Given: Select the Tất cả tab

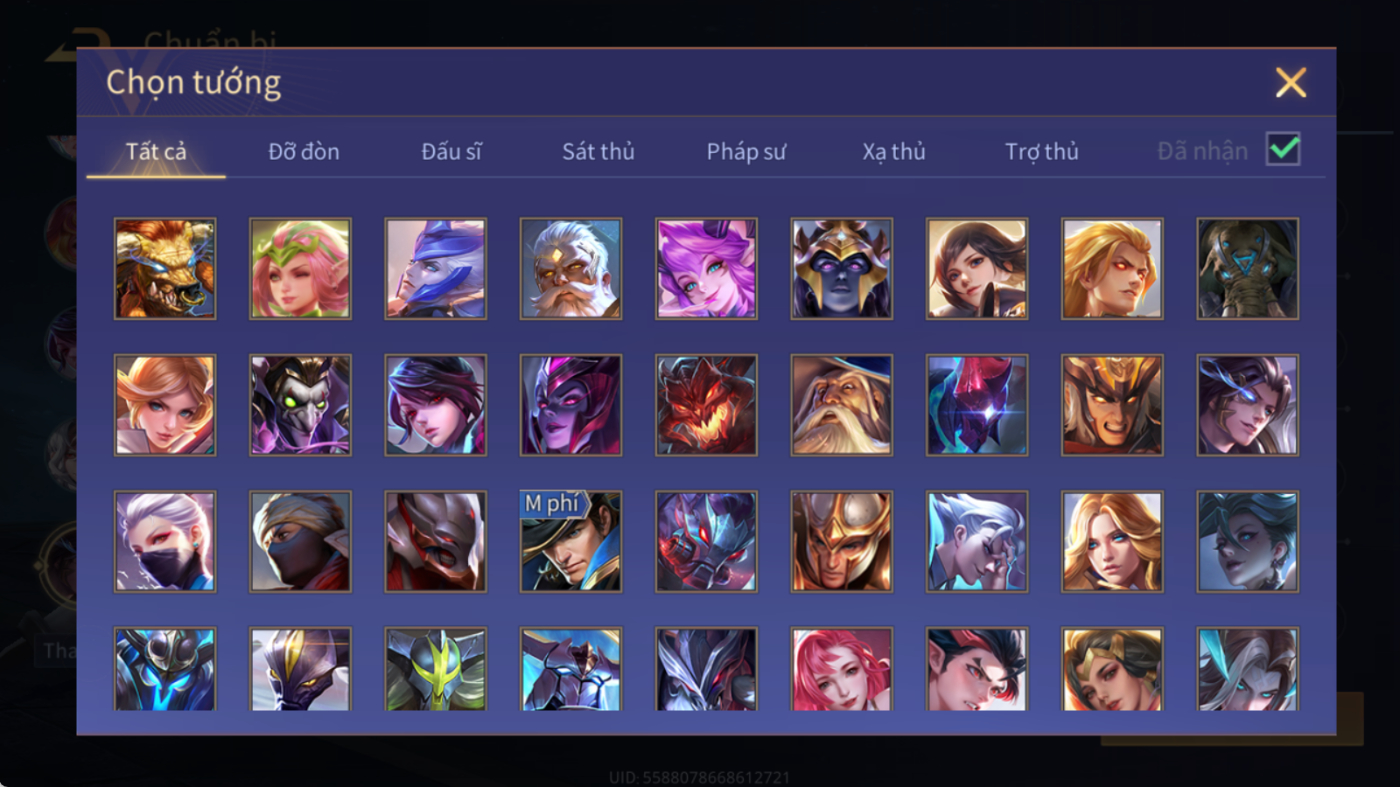Looking at the screenshot, I should tap(156, 152).
